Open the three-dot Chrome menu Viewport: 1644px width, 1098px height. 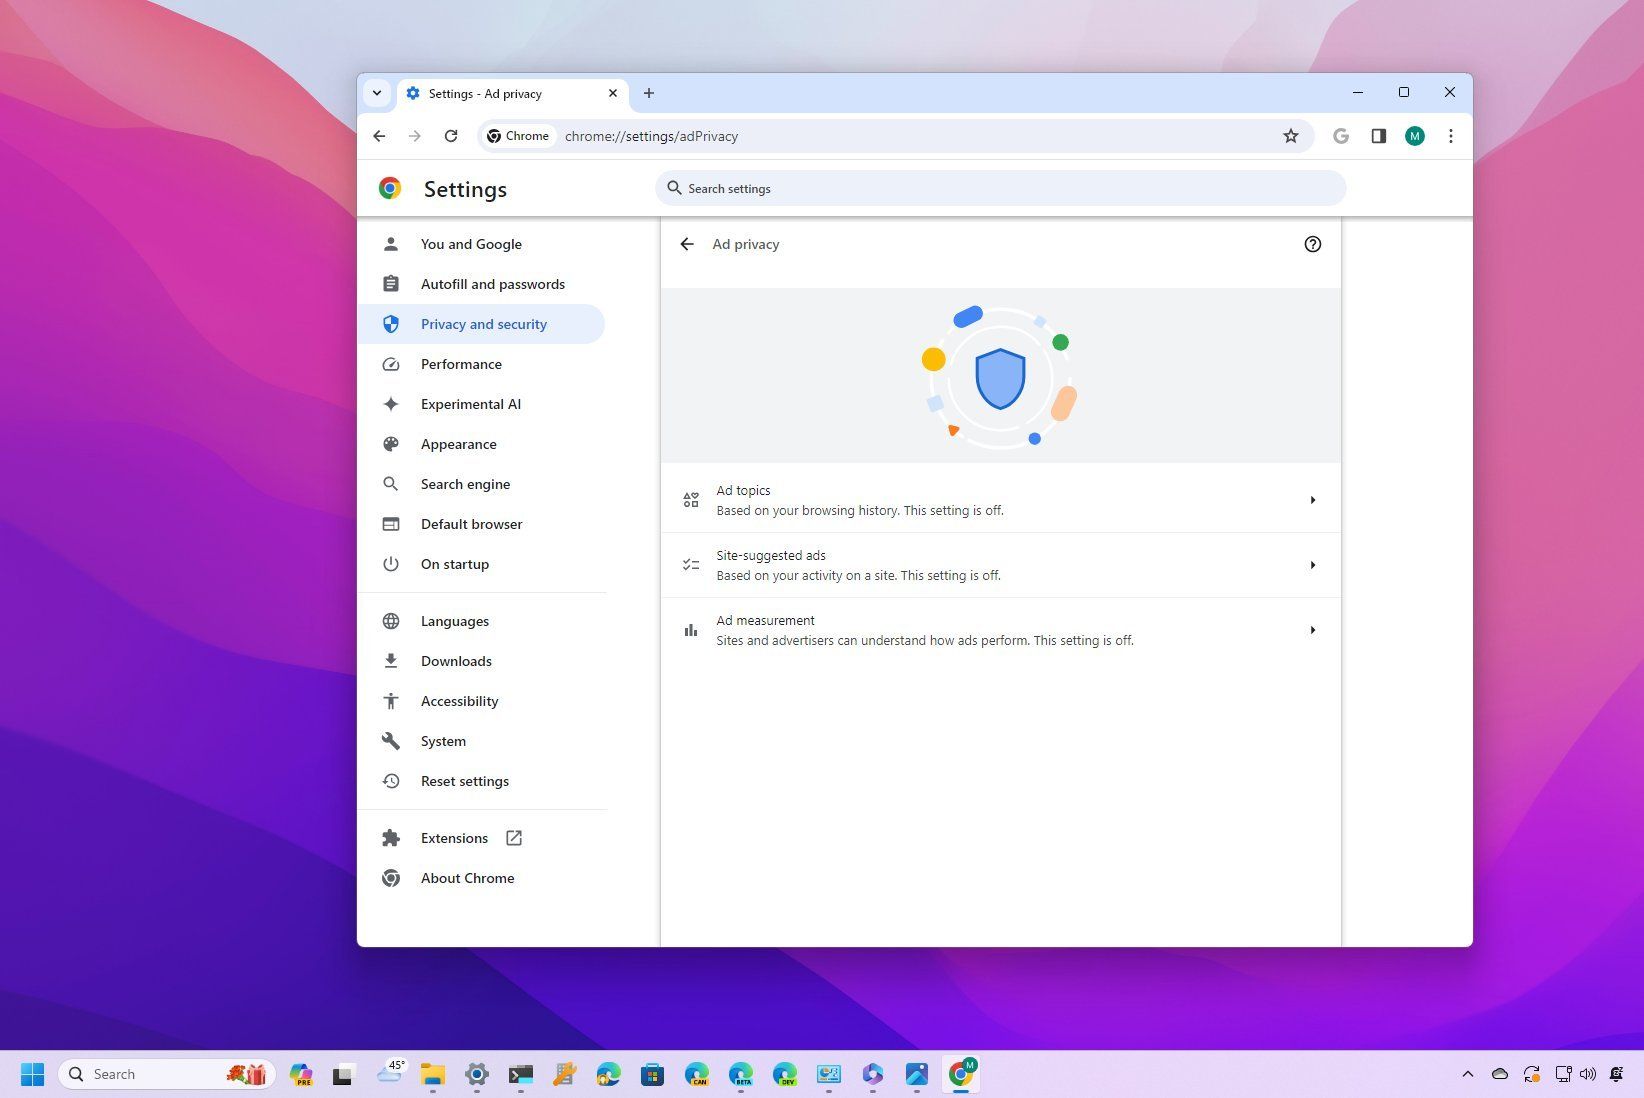pyautogui.click(x=1451, y=136)
